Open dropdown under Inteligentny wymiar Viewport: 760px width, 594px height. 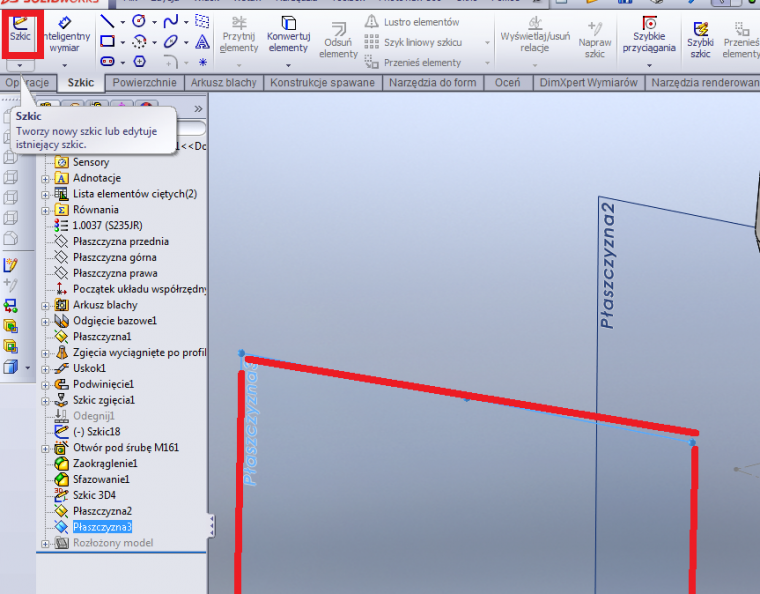point(64,65)
